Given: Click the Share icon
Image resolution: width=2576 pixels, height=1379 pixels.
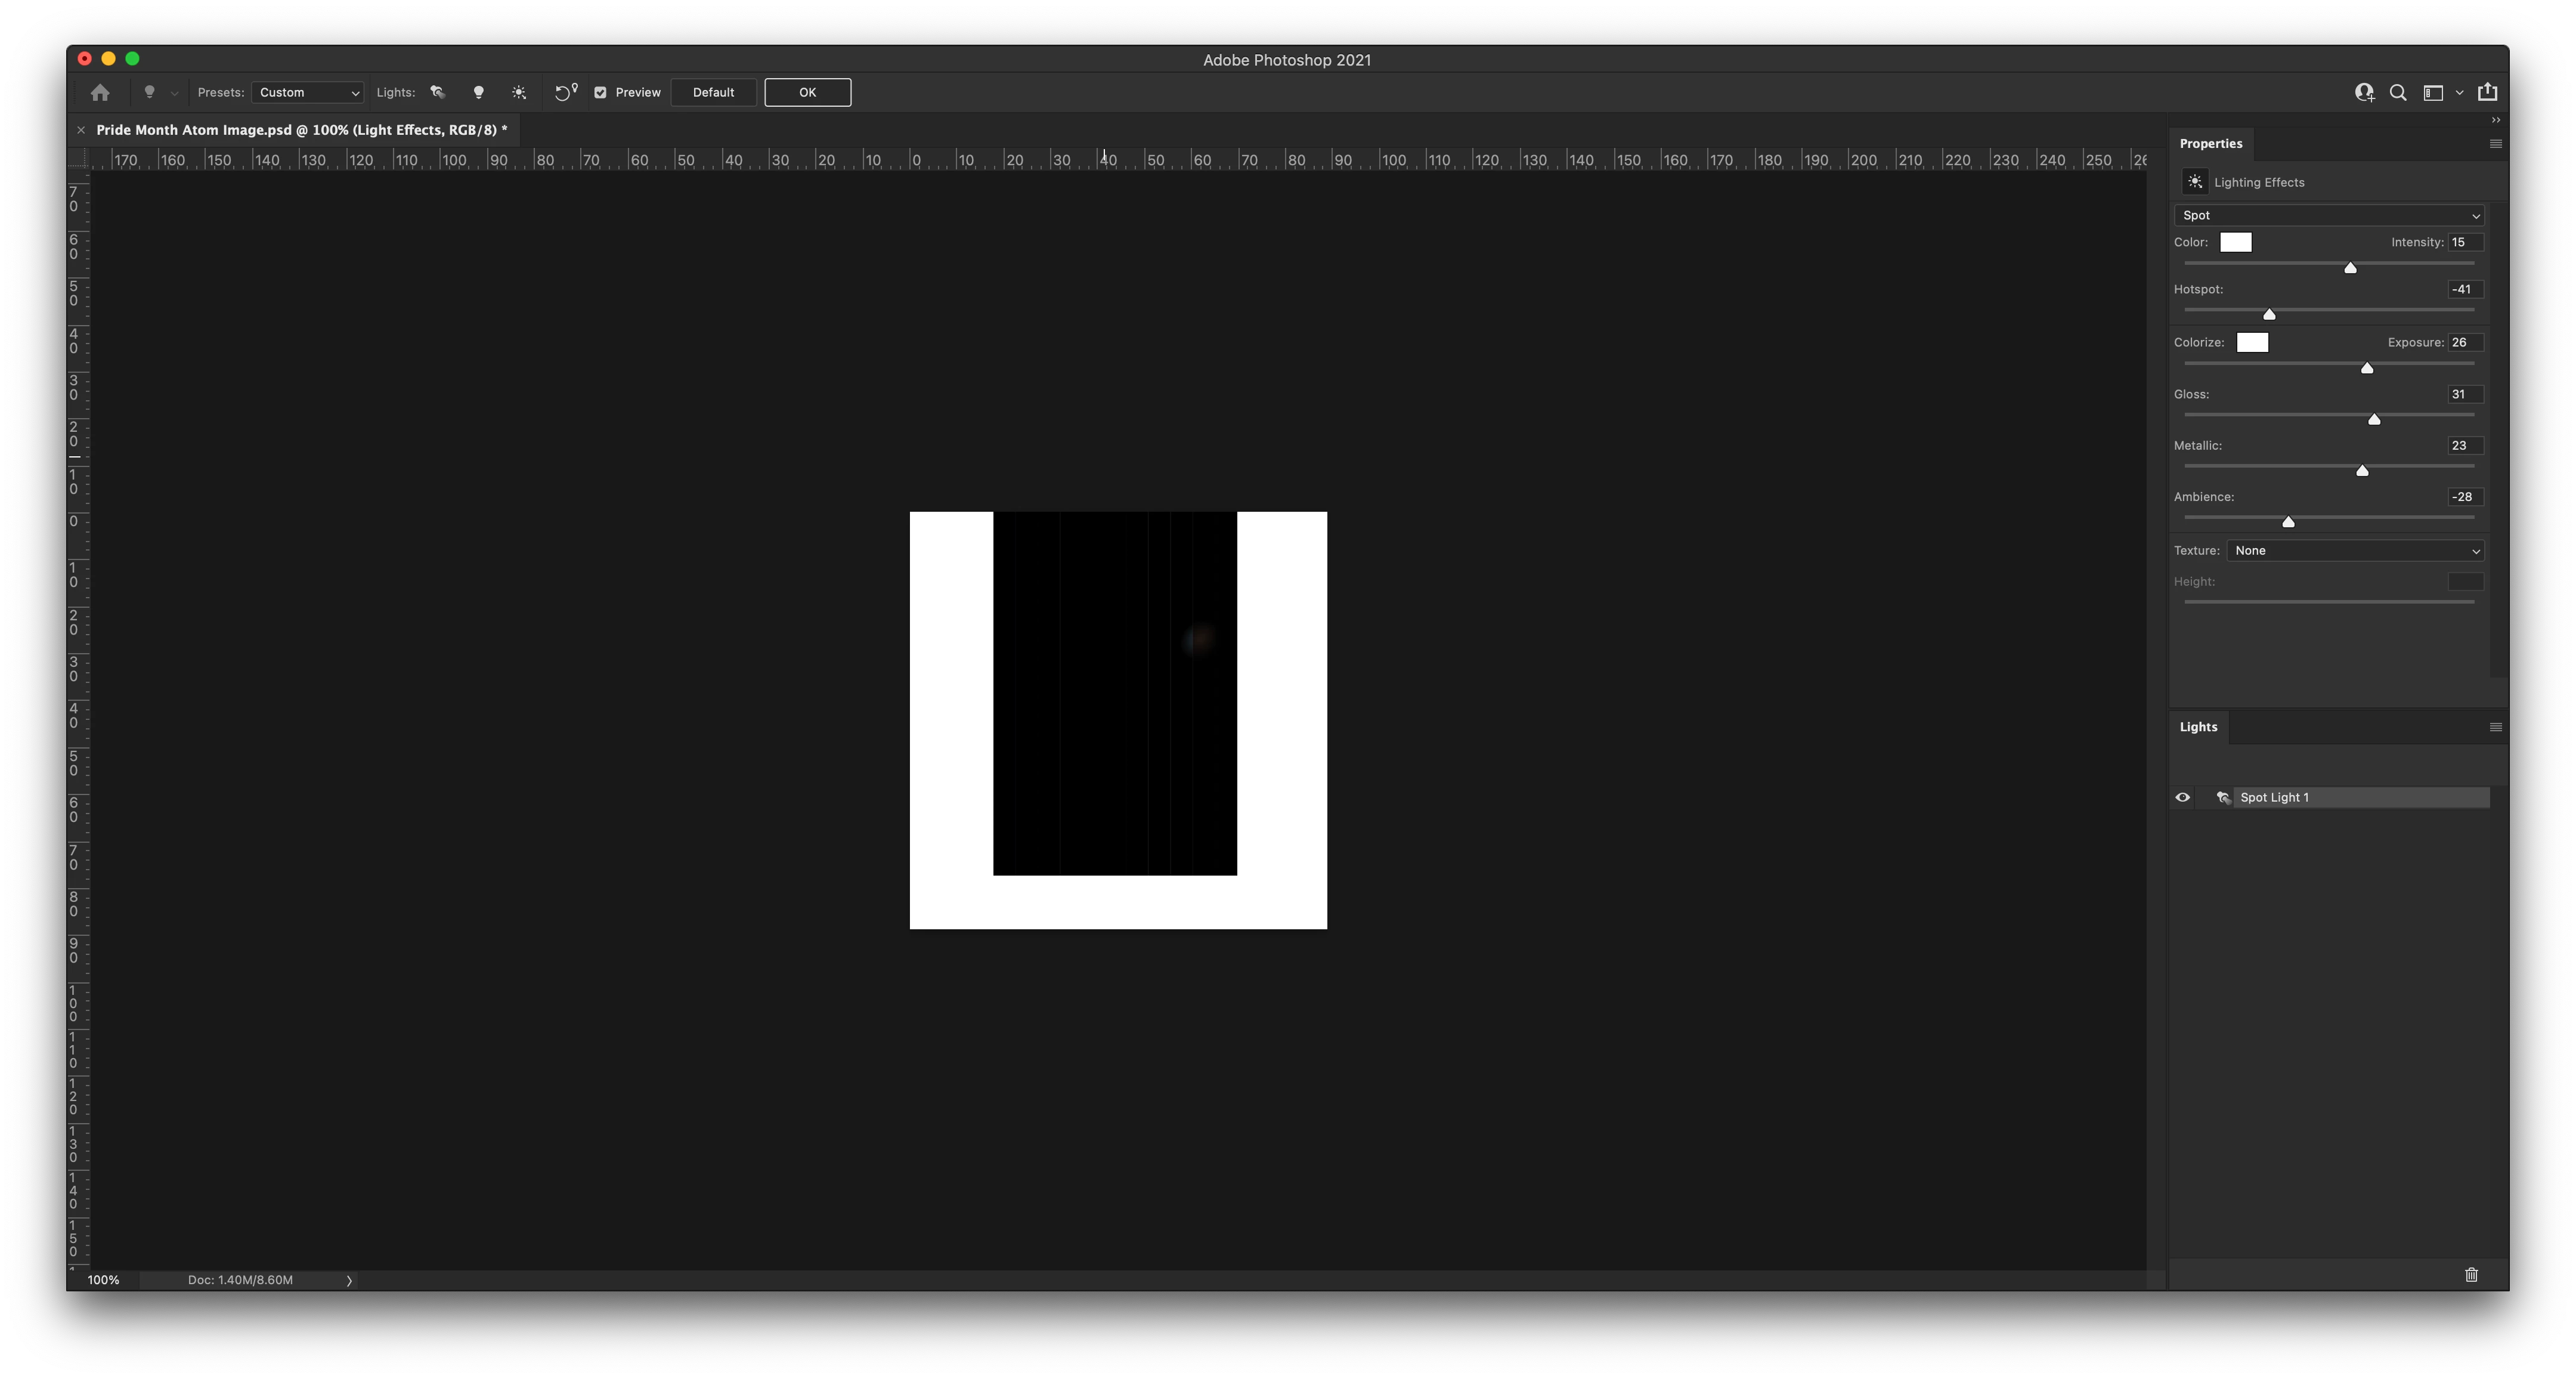Looking at the screenshot, I should click(x=2487, y=92).
